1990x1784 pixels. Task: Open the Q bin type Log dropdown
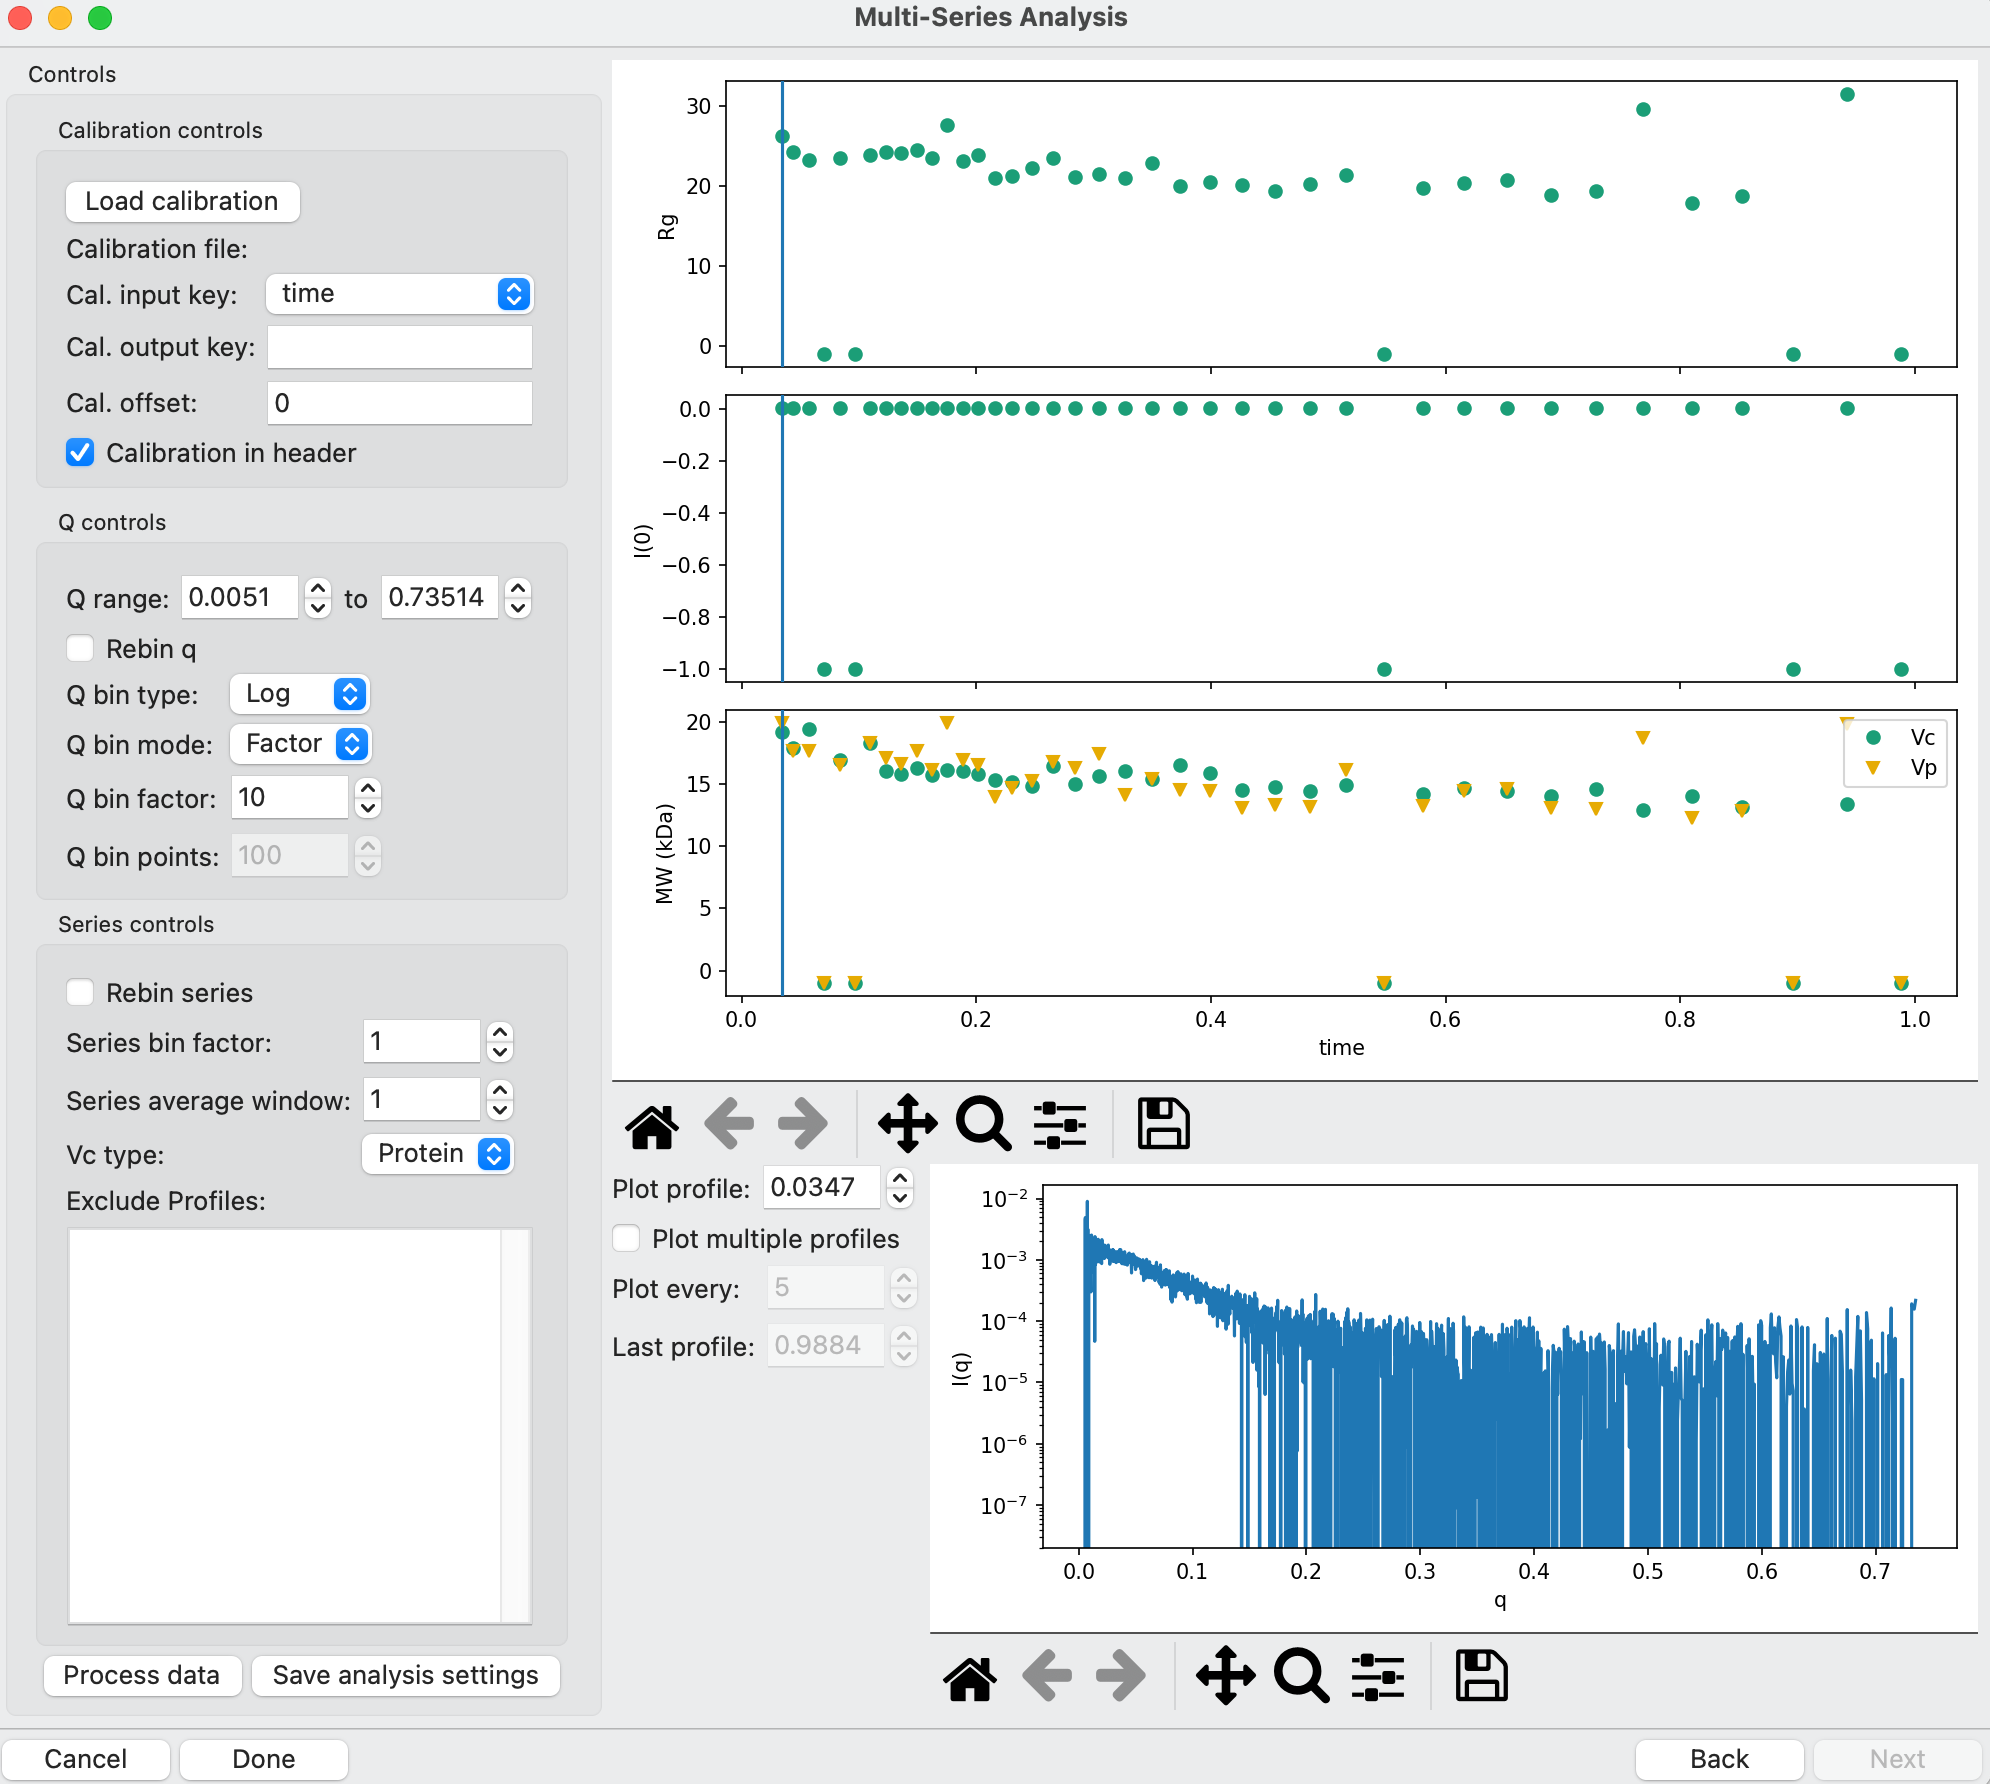[300, 694]
